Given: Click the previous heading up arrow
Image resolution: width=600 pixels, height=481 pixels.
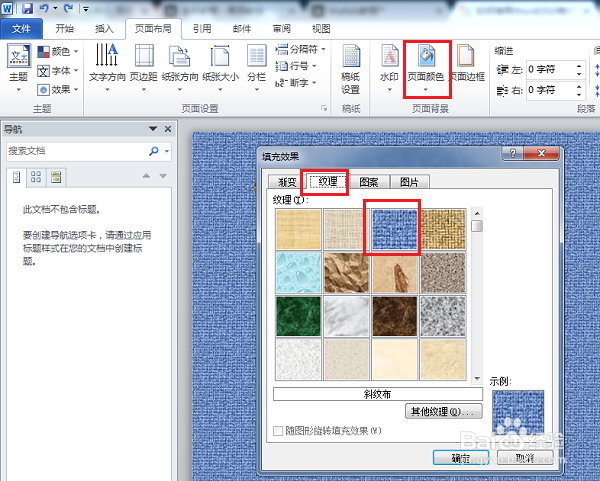Looking at the screenshot, I should pos(146,176).
